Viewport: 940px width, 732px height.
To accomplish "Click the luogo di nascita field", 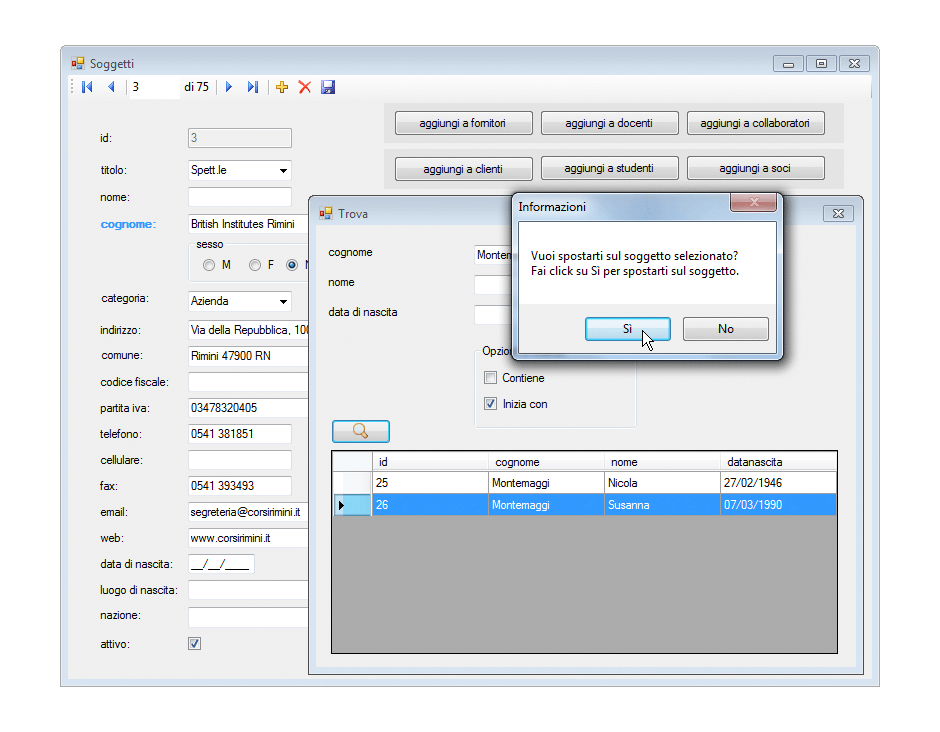I will click(x=248, y=590).
